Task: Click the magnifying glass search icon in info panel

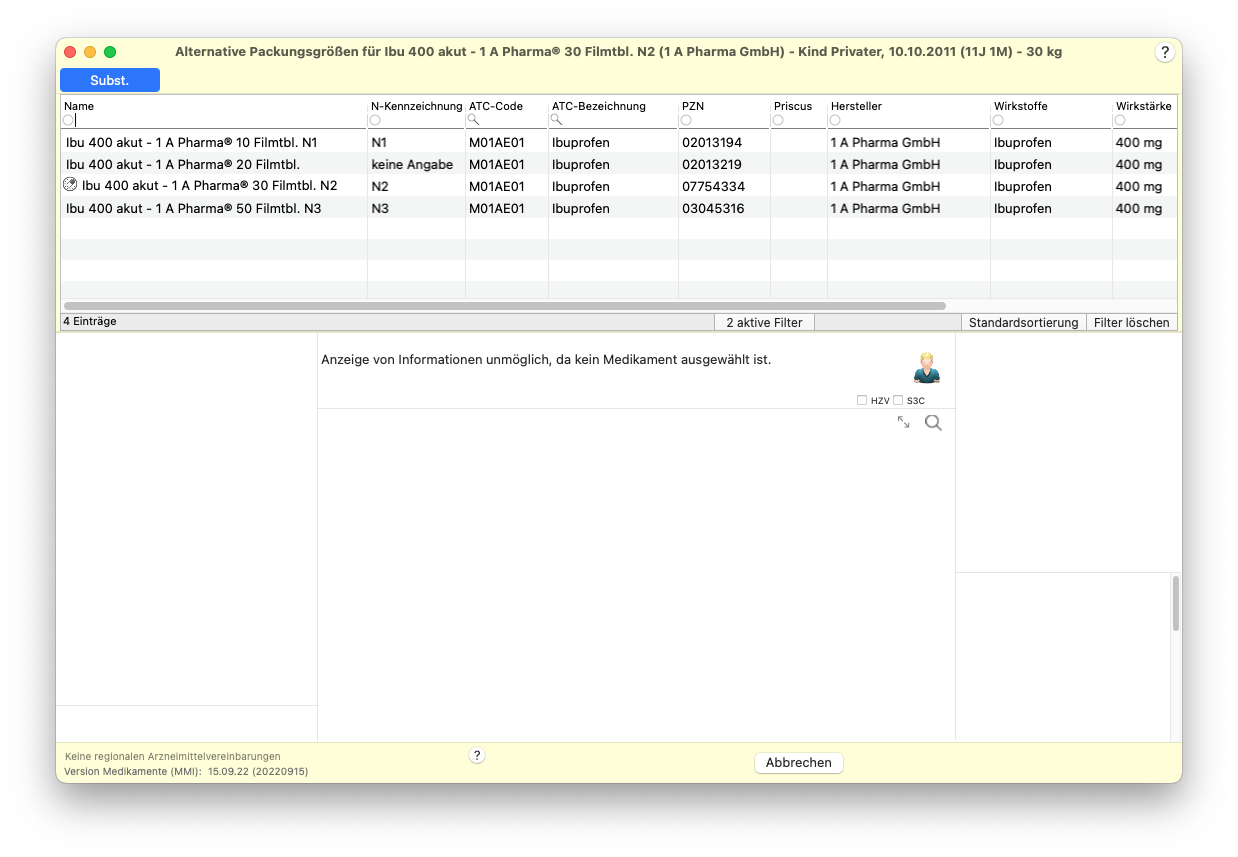Action: [x=933, y=423]
